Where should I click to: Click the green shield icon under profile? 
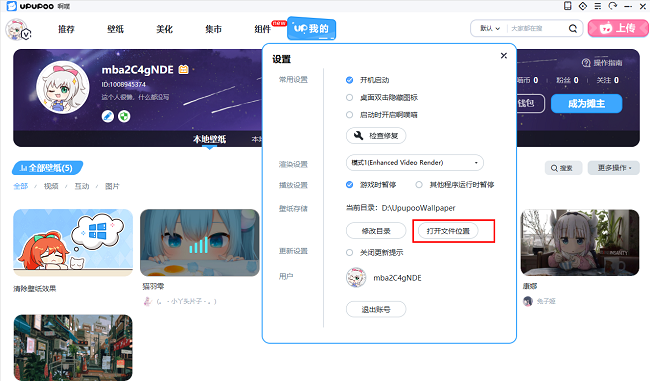124,116
